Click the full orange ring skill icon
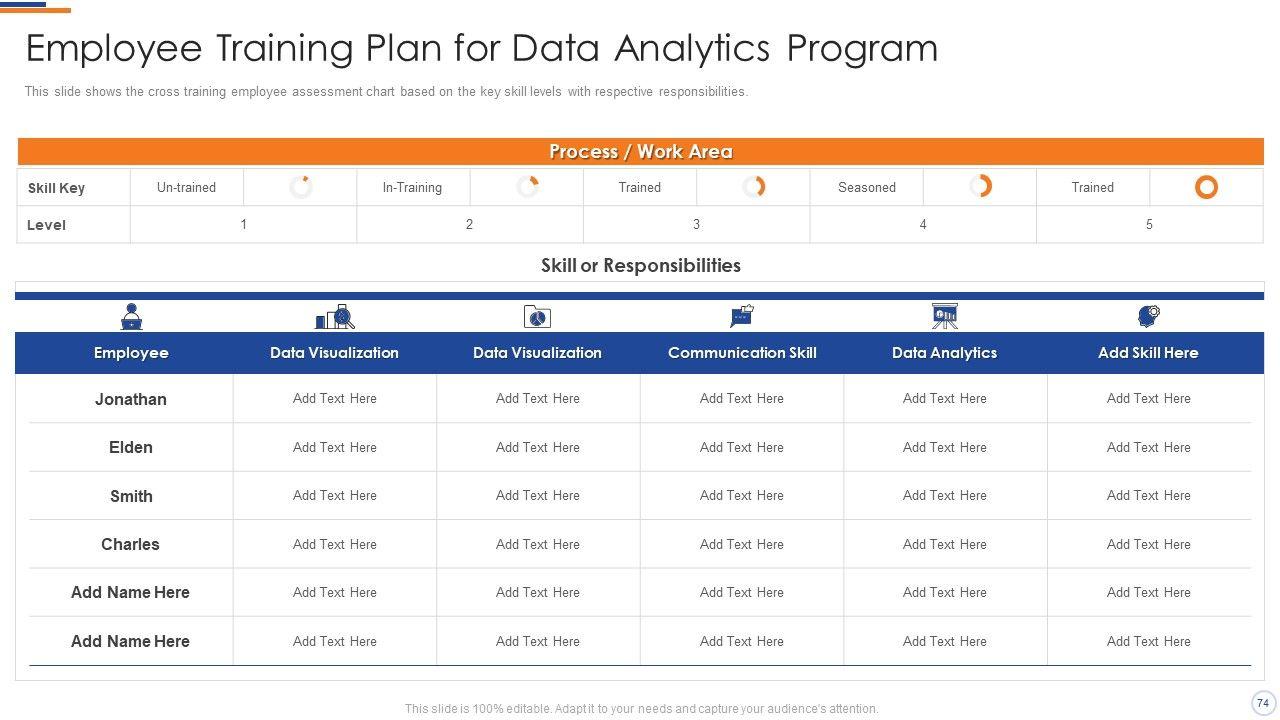 point(1206,187)
